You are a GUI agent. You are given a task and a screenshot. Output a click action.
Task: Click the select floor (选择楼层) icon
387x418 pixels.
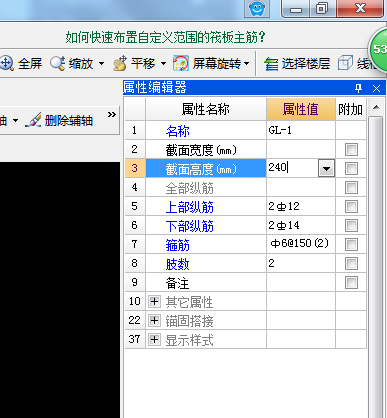pyautogui.click(x=271, y=63)
